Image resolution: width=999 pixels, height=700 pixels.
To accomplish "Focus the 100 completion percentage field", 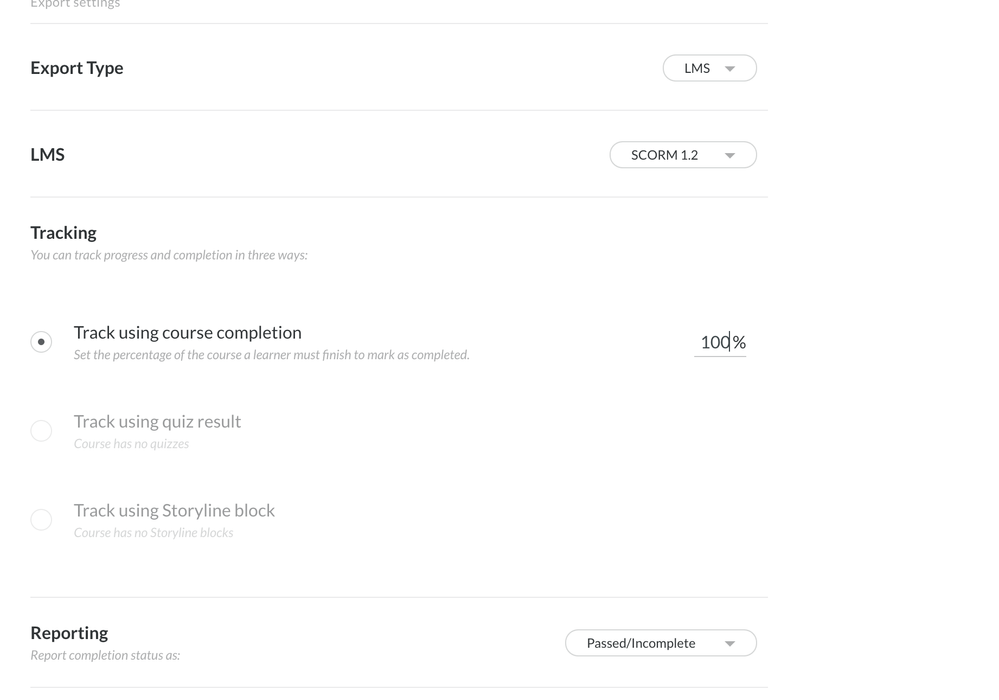I will pos(714,343).
